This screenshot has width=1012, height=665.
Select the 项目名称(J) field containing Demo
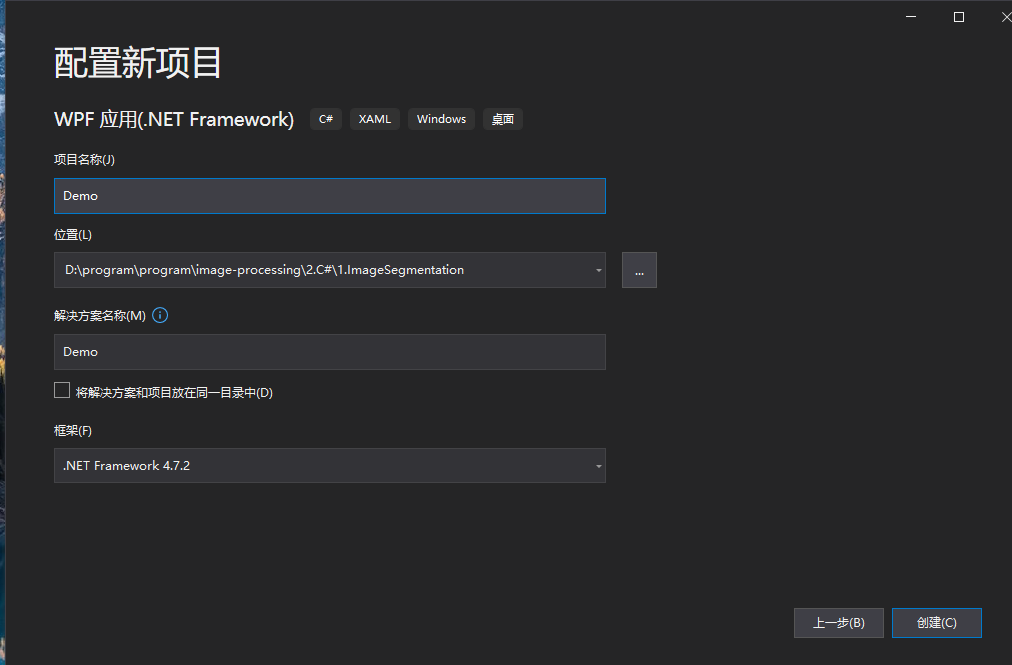coord(330,196)
